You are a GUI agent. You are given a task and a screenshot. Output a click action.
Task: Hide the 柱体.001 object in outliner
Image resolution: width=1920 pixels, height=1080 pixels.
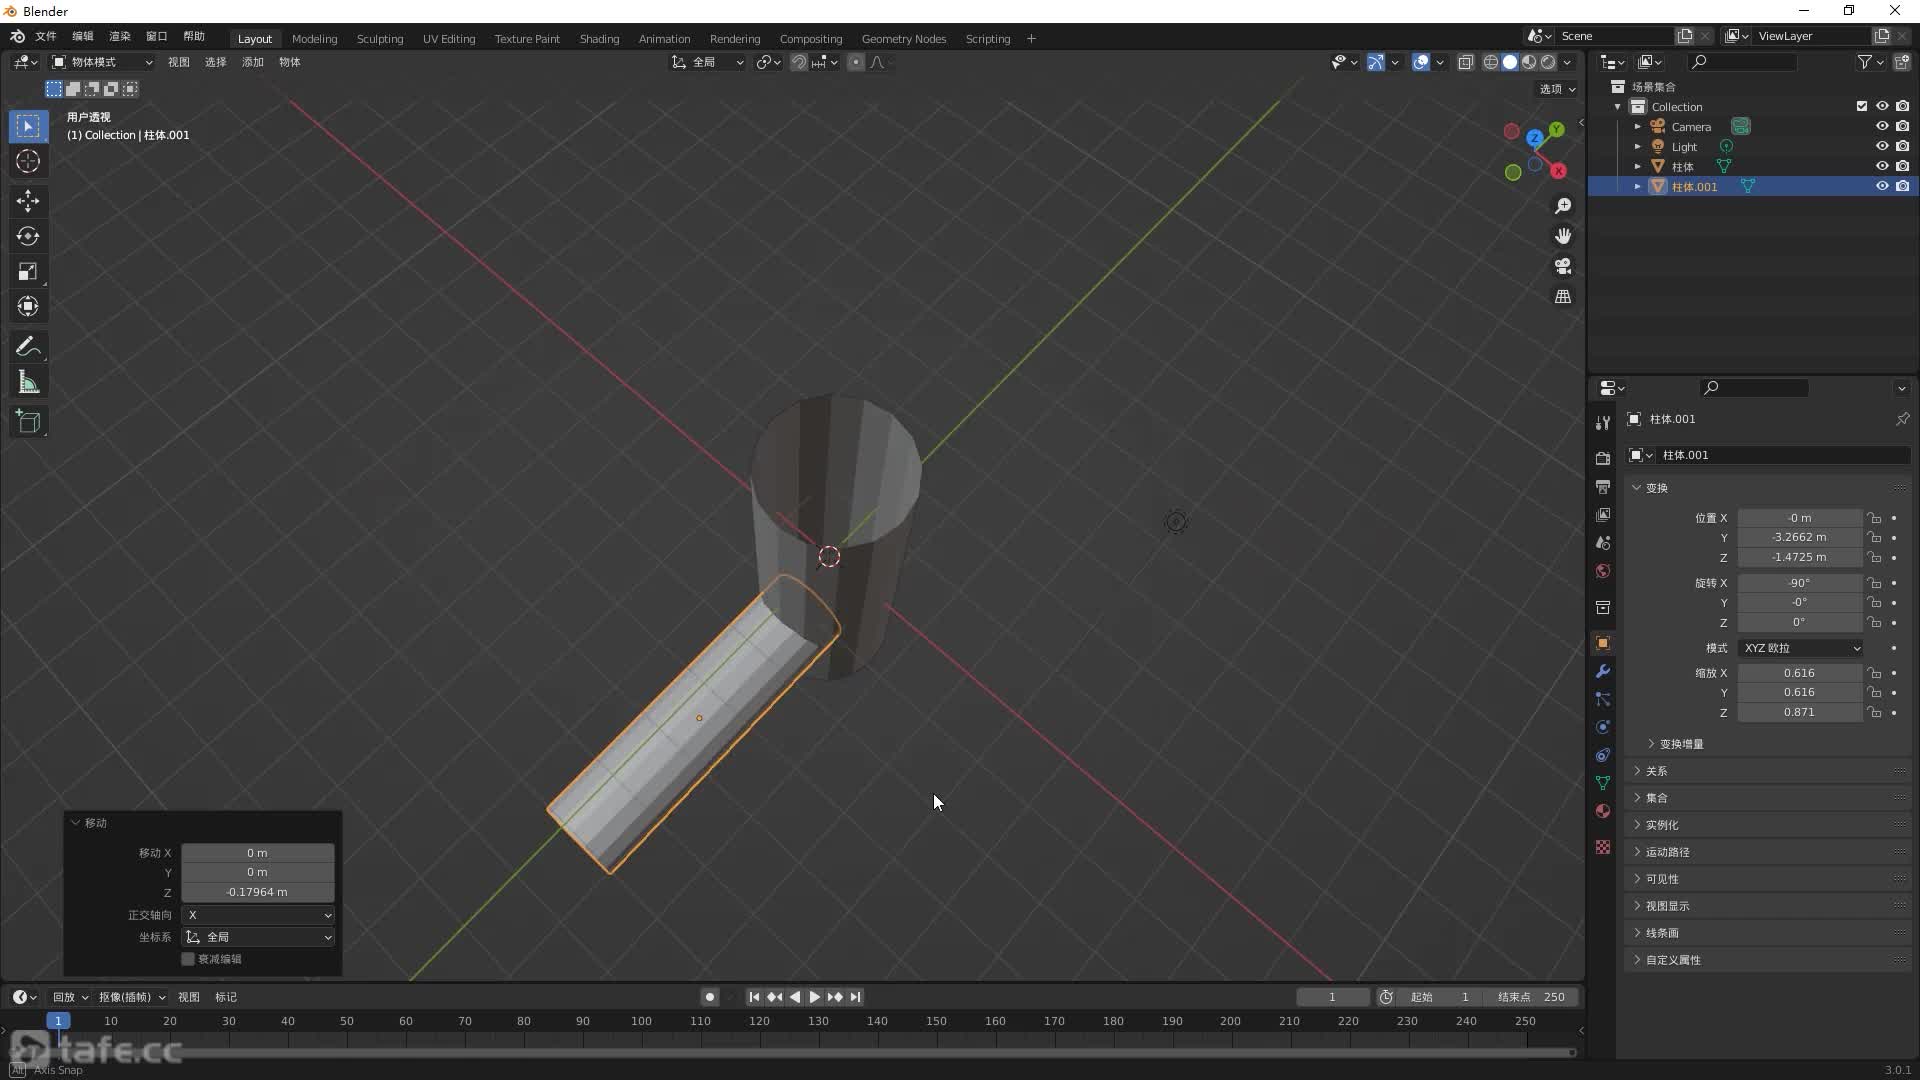[x=1881, y=186]
